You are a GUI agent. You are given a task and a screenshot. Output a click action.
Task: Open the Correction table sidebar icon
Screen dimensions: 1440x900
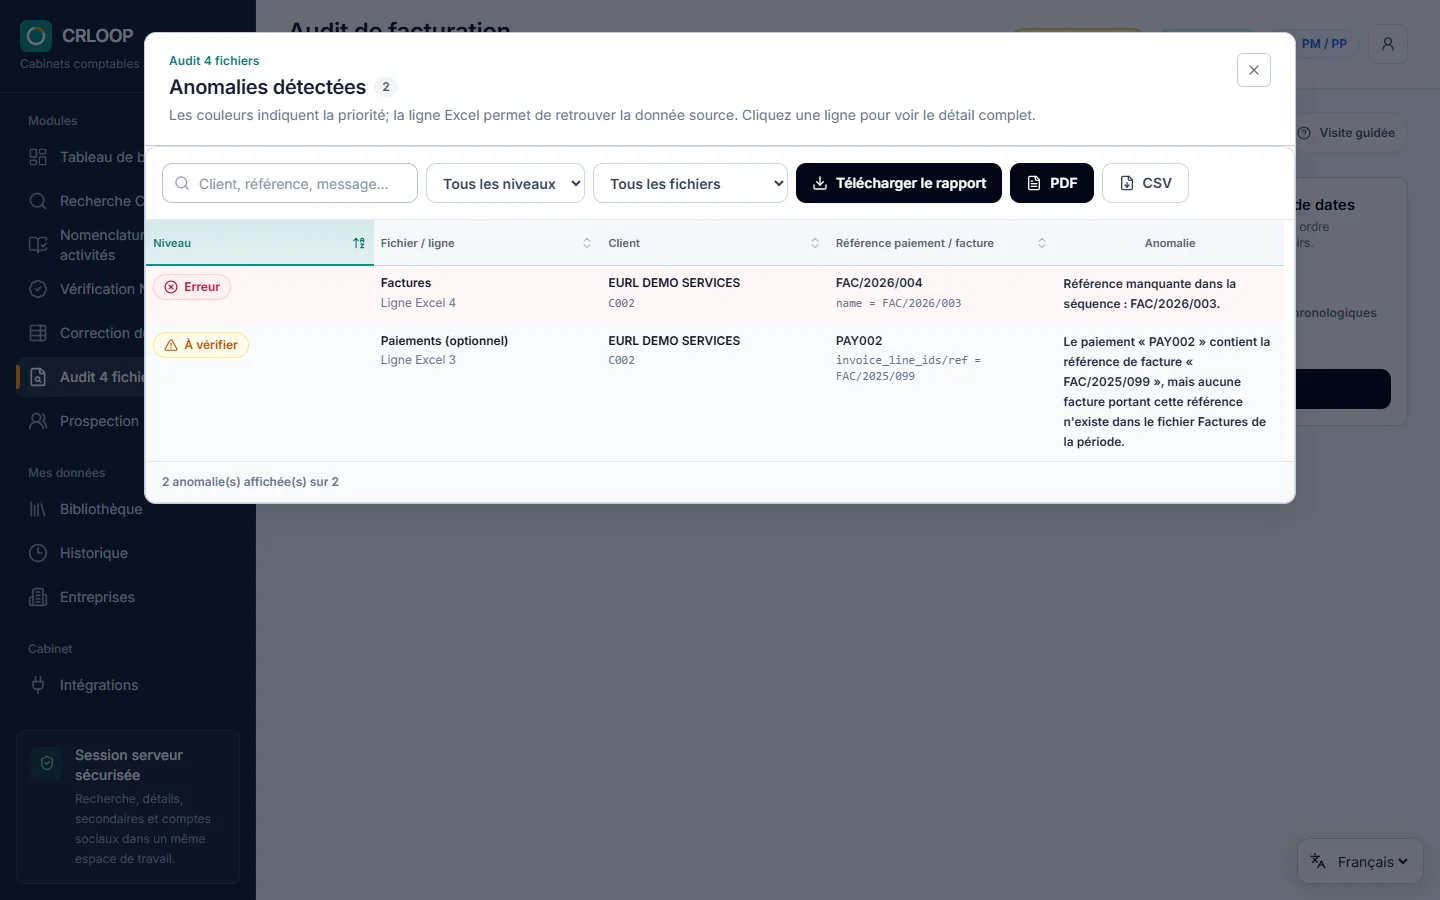38,333
